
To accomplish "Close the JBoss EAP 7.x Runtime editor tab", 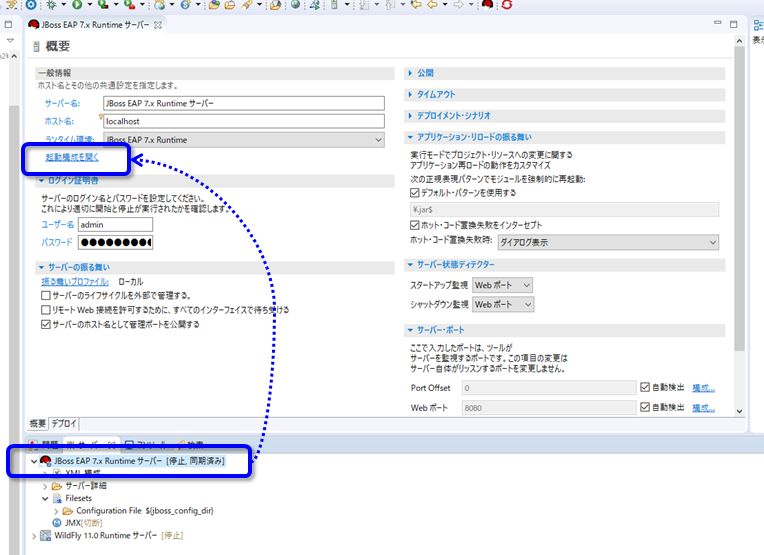I will 158,25.
